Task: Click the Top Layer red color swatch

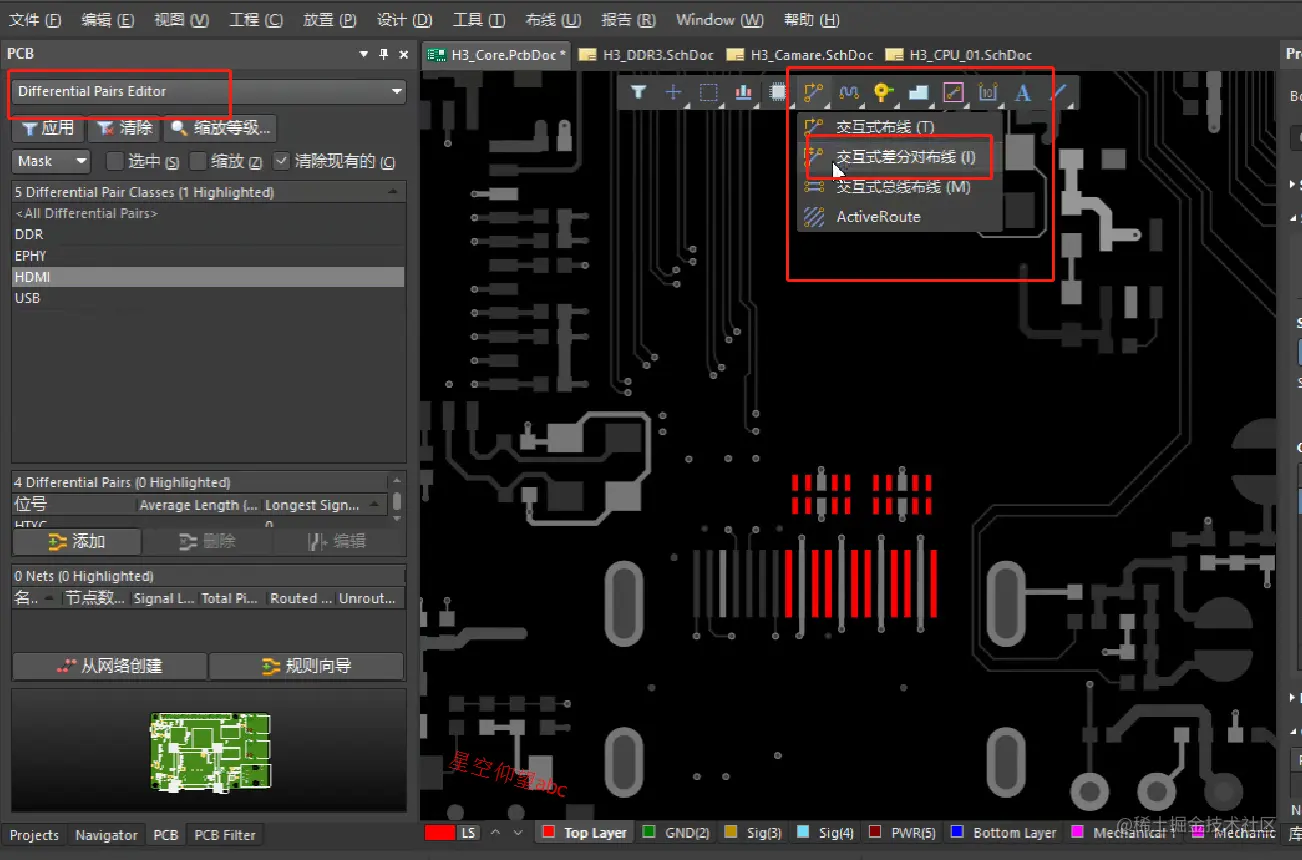Action: [548, 832]
